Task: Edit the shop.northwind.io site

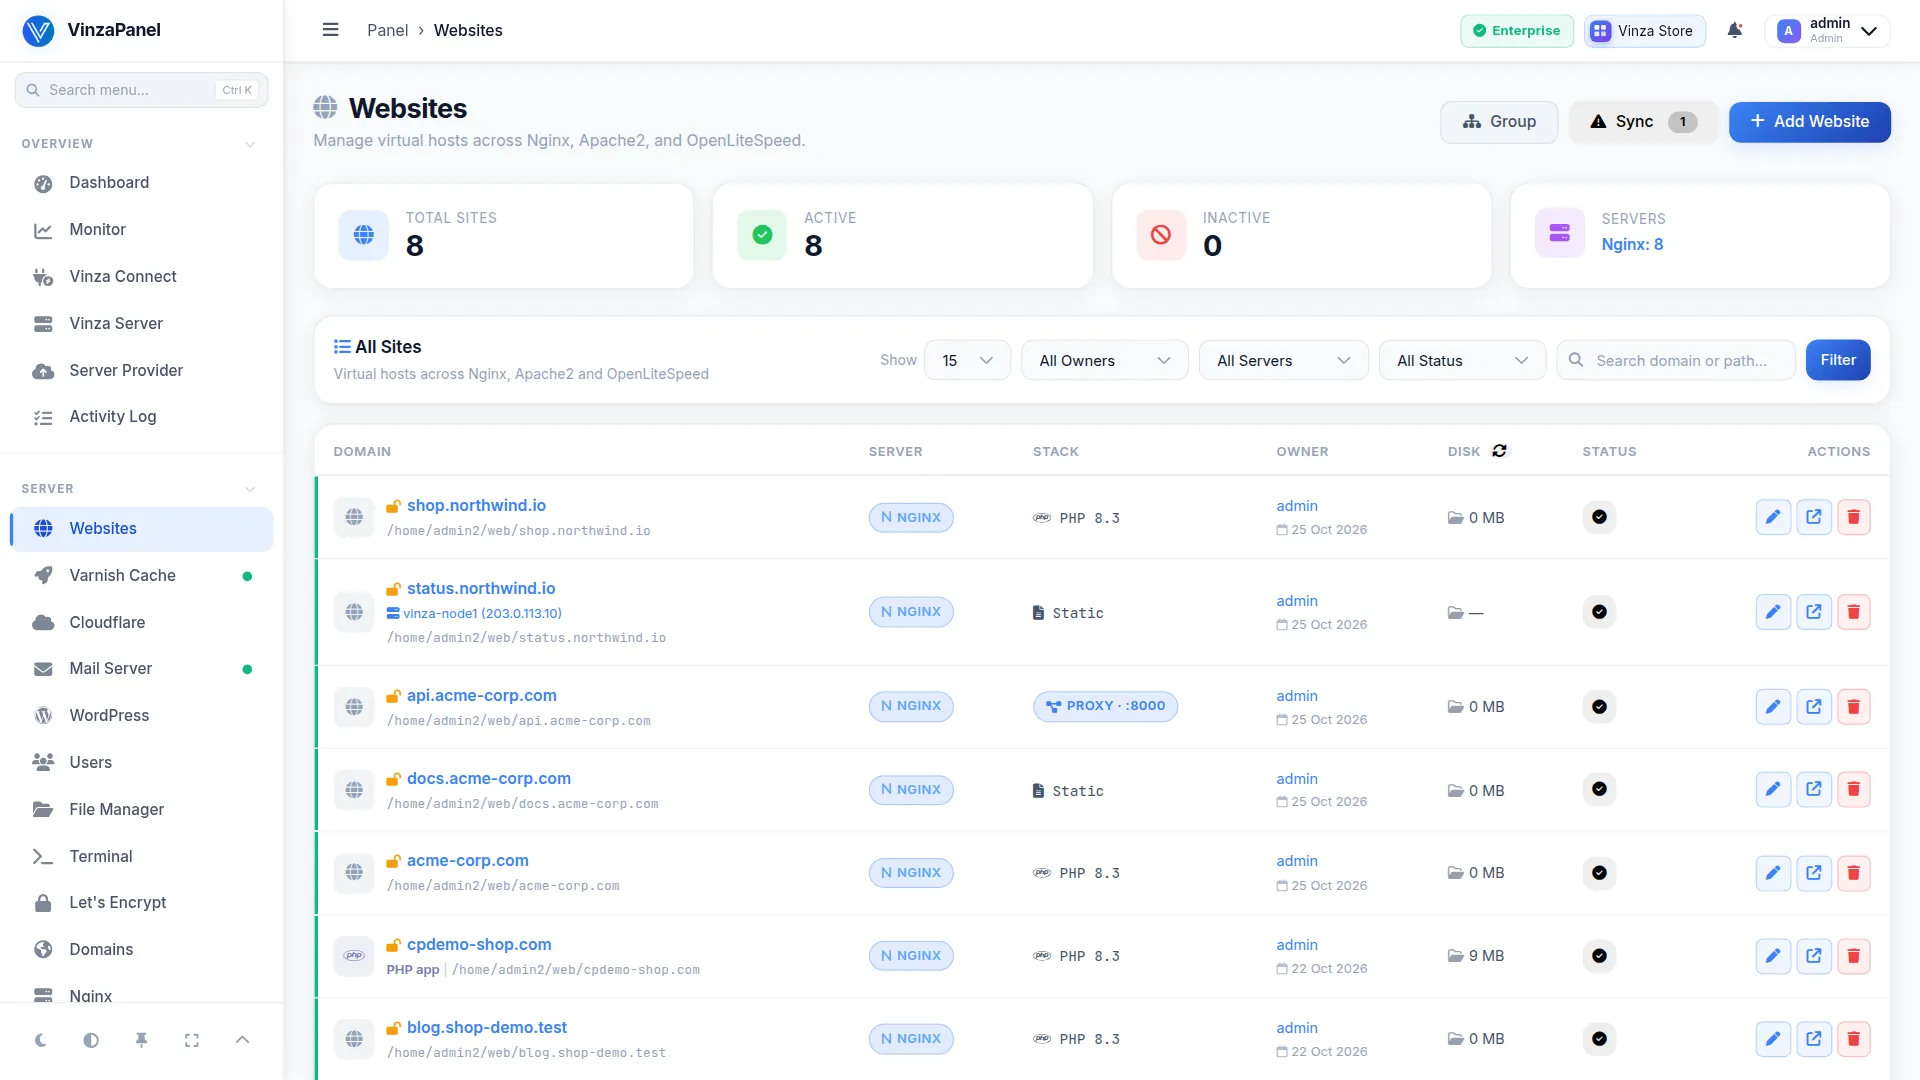Action: 1773,517
